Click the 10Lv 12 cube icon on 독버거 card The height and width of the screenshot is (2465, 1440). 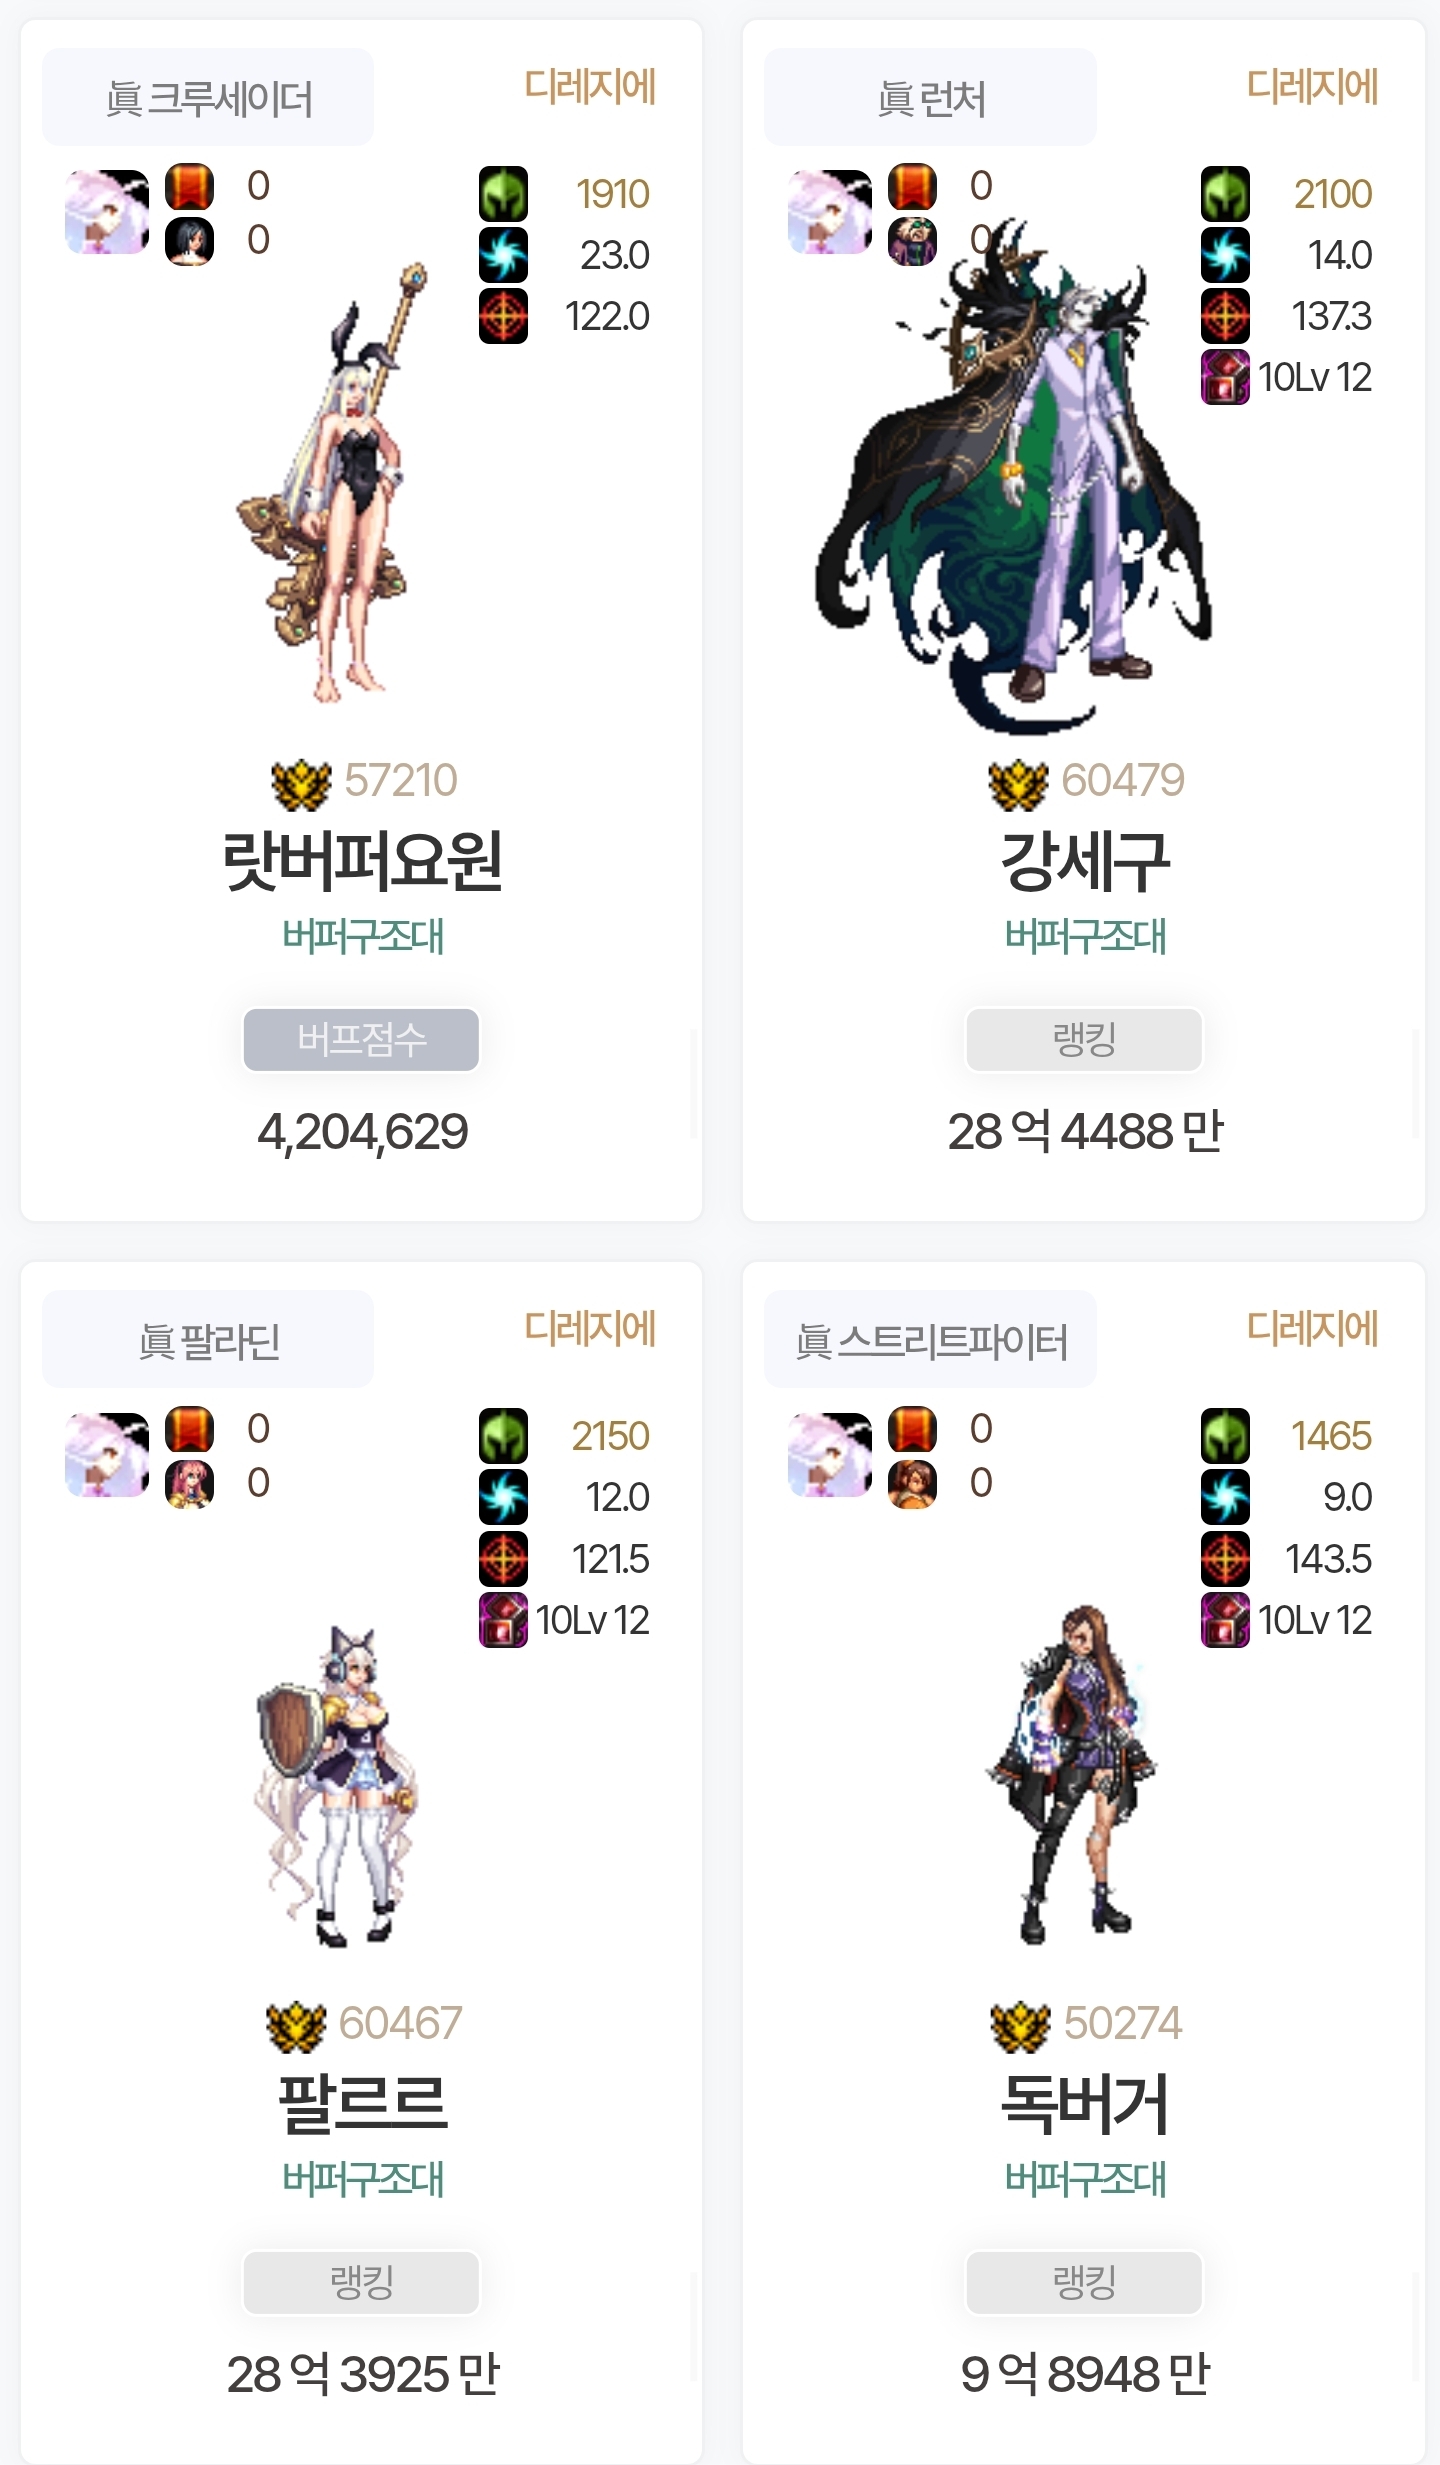point(1225,1620)
